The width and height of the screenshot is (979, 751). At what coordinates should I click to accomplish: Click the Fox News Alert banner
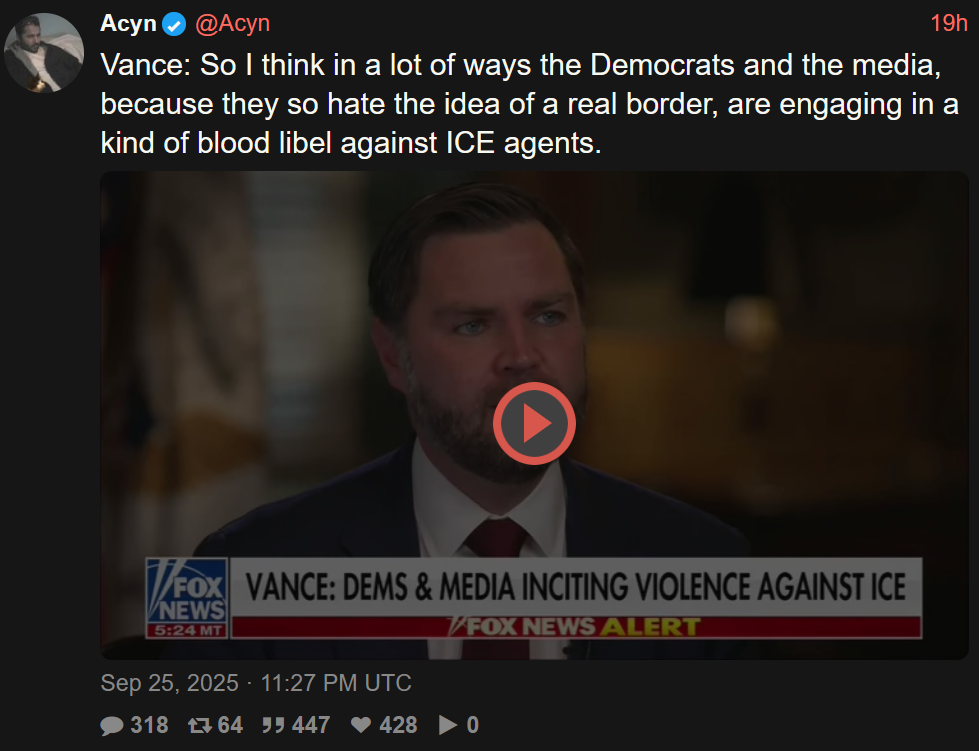coord(575,628)
